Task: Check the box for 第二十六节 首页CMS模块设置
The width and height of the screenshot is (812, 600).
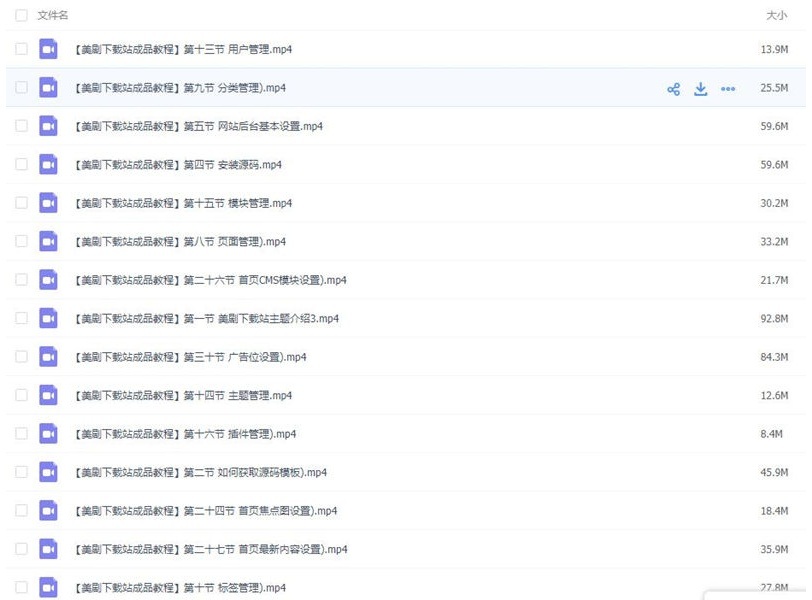Action: 21,280
